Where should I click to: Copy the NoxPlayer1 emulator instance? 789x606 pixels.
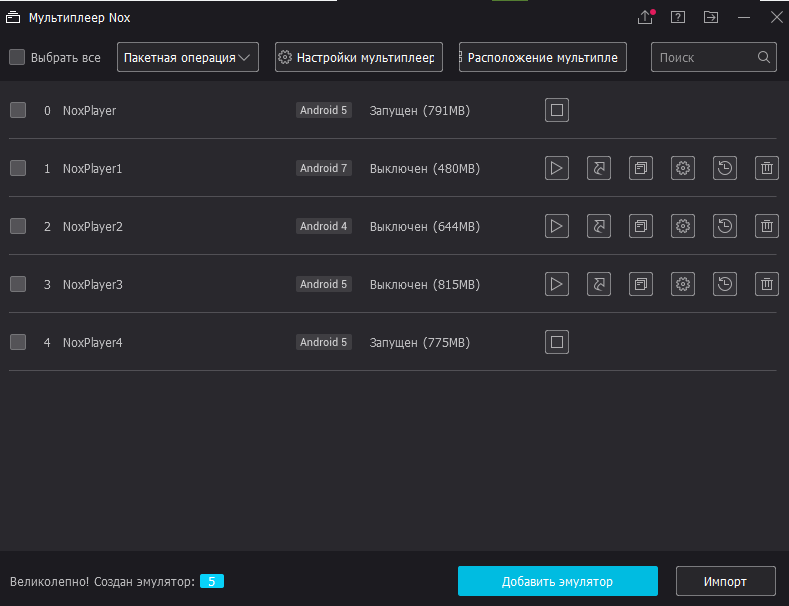641,168
